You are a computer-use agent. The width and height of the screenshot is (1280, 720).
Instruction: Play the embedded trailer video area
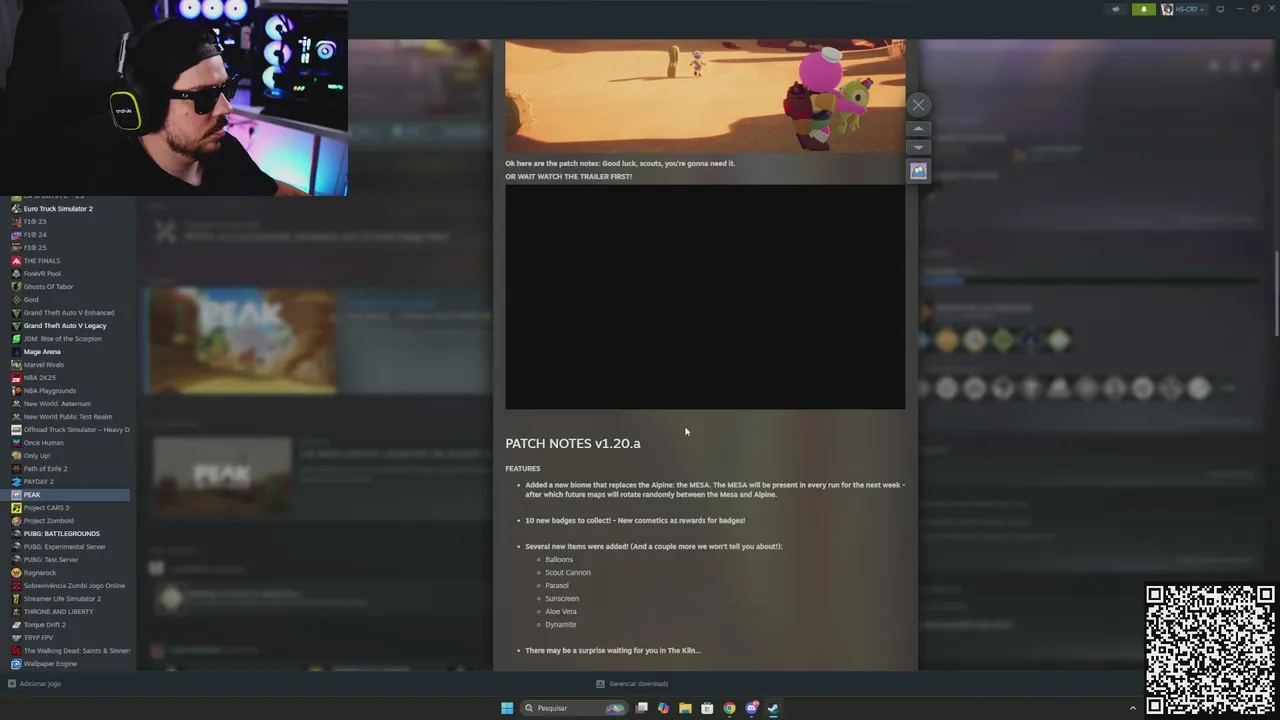[x=705, y=297]
